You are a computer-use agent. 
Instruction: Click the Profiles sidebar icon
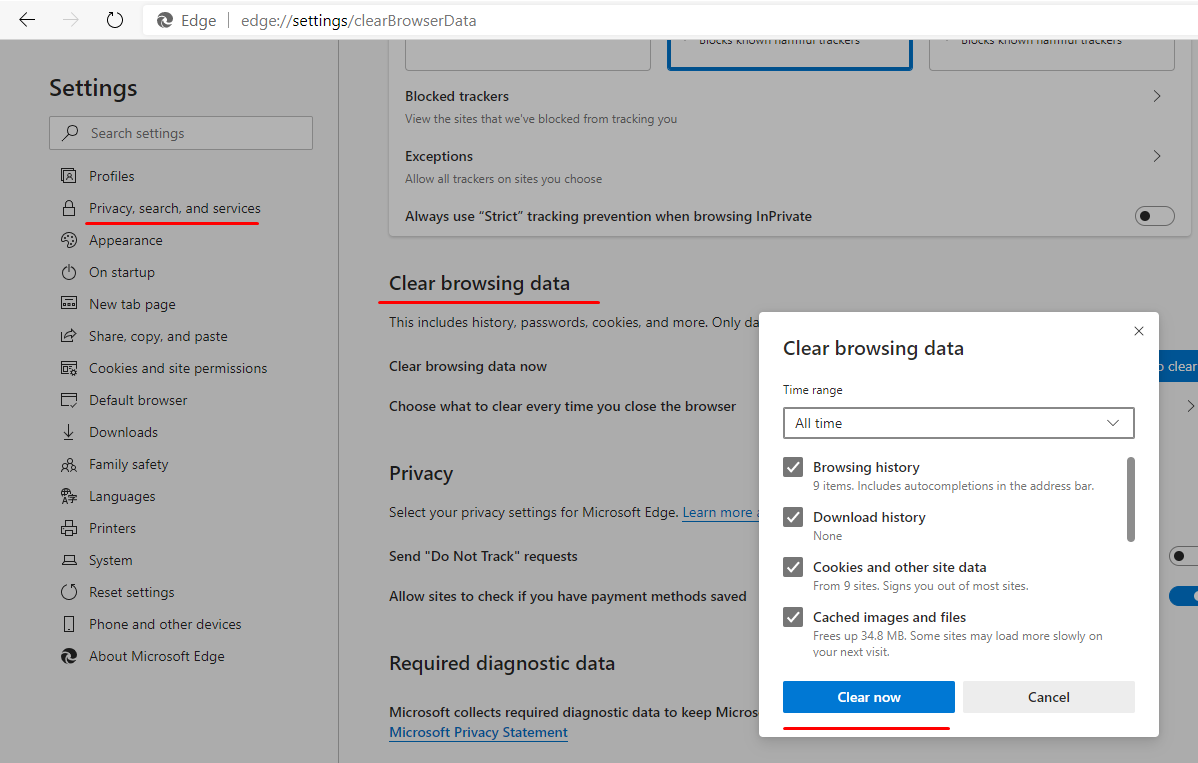tap(69, 176)
